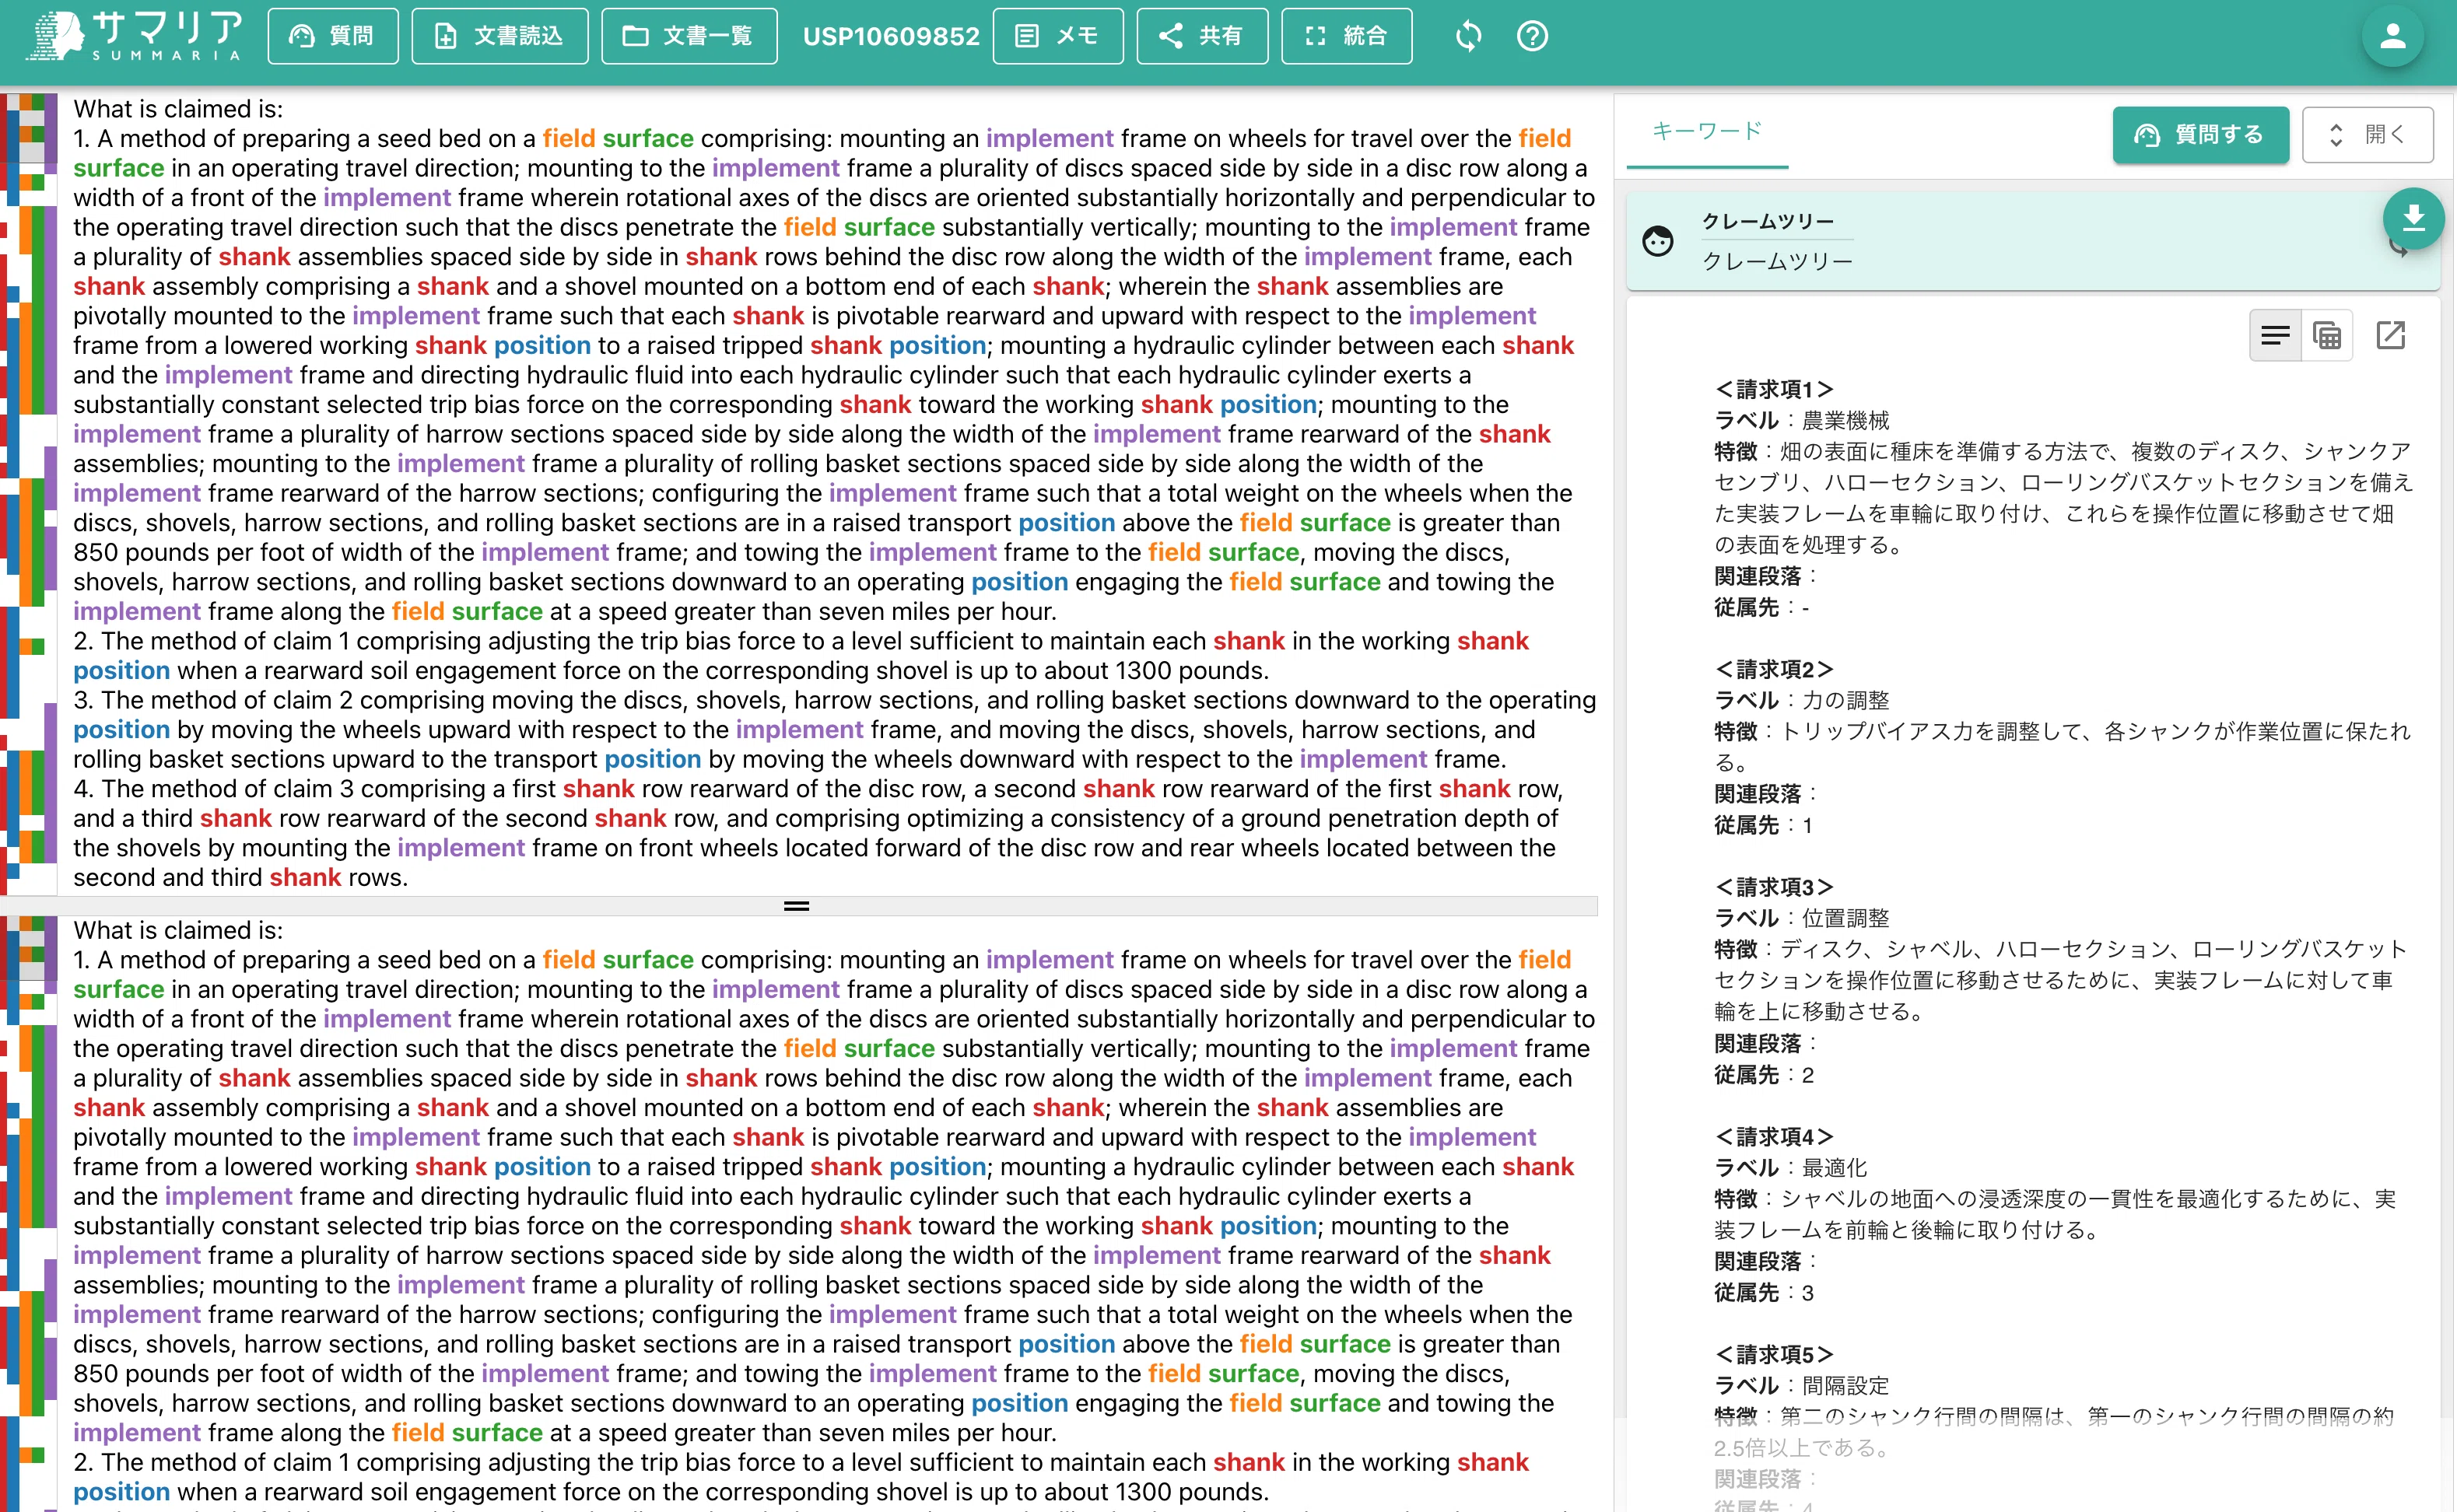This screenshot has width=2457, height=1512.
Task: Click the bold クレームツリー card title
Action: tap(1767, 221)
